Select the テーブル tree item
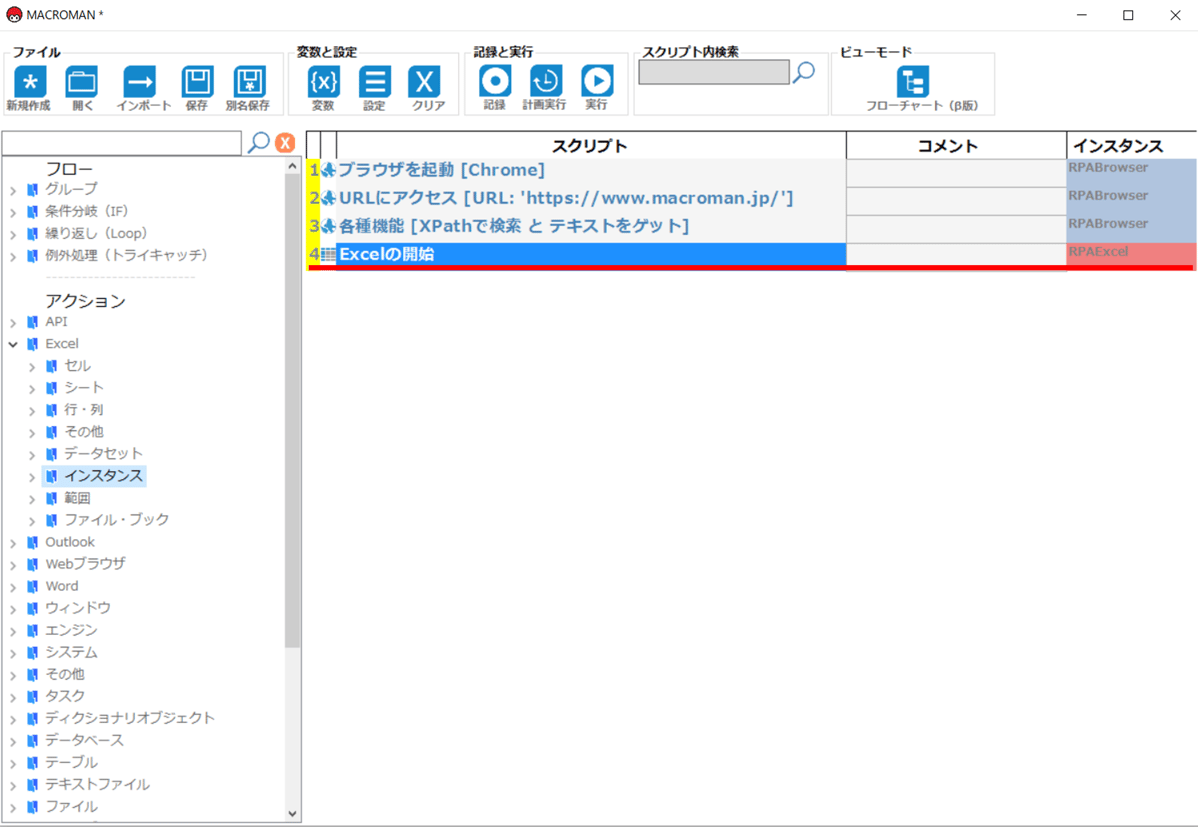 click(x=71, y=763)
